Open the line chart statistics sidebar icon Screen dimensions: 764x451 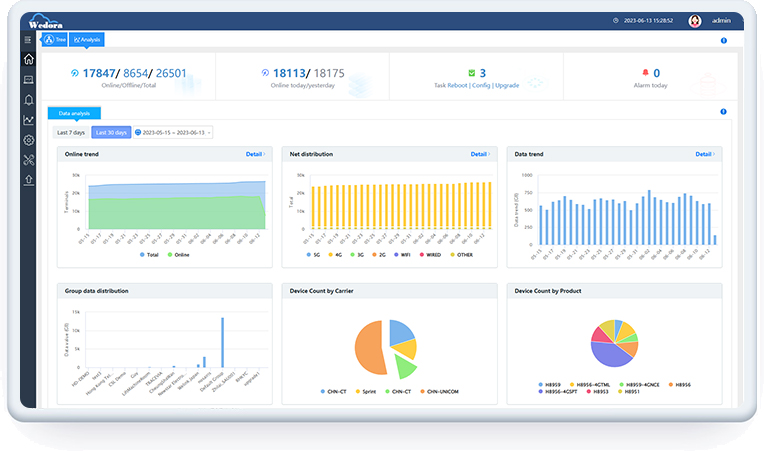28,120
